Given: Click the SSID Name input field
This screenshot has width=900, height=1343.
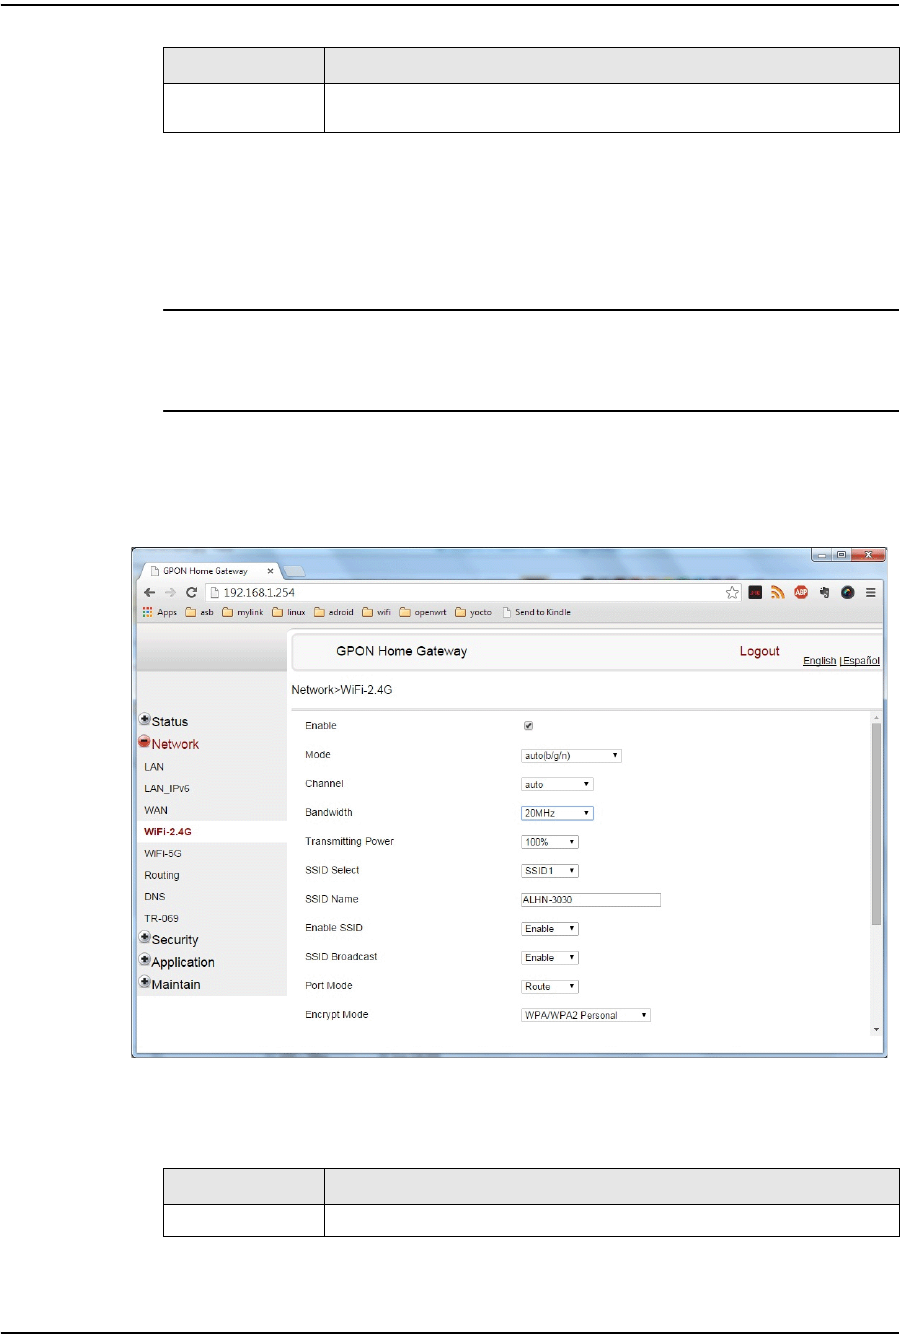Looking at the screenshot, I should click(591, 900).
